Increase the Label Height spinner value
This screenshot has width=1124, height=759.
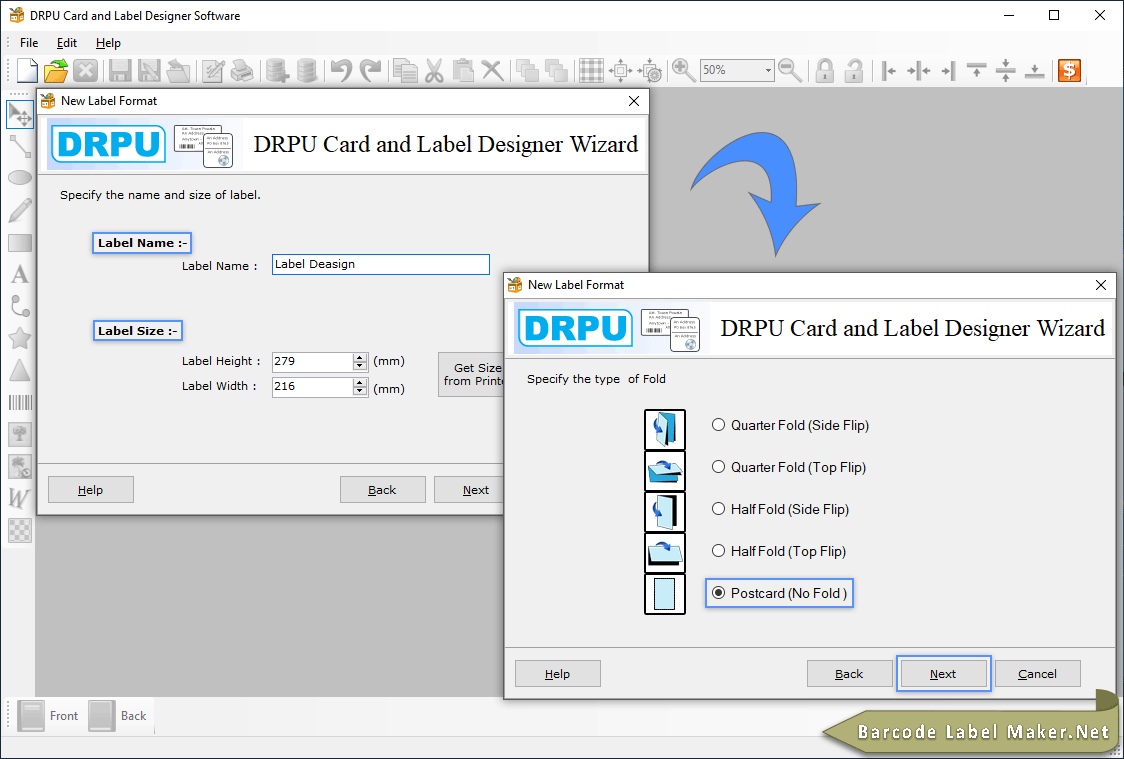[x=360, y=357]
